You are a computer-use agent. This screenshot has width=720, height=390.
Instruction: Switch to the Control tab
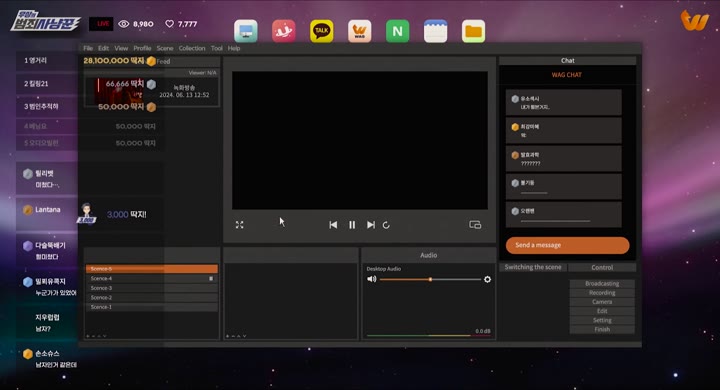(602, 267)
